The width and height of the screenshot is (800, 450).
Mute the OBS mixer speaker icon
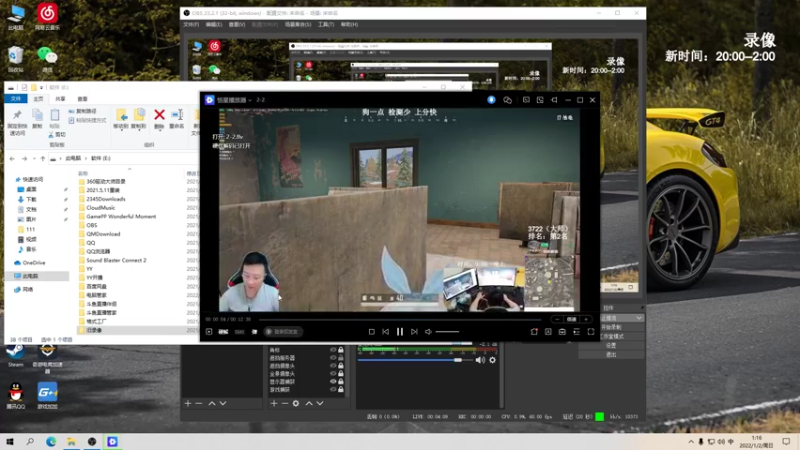point(480,360)
